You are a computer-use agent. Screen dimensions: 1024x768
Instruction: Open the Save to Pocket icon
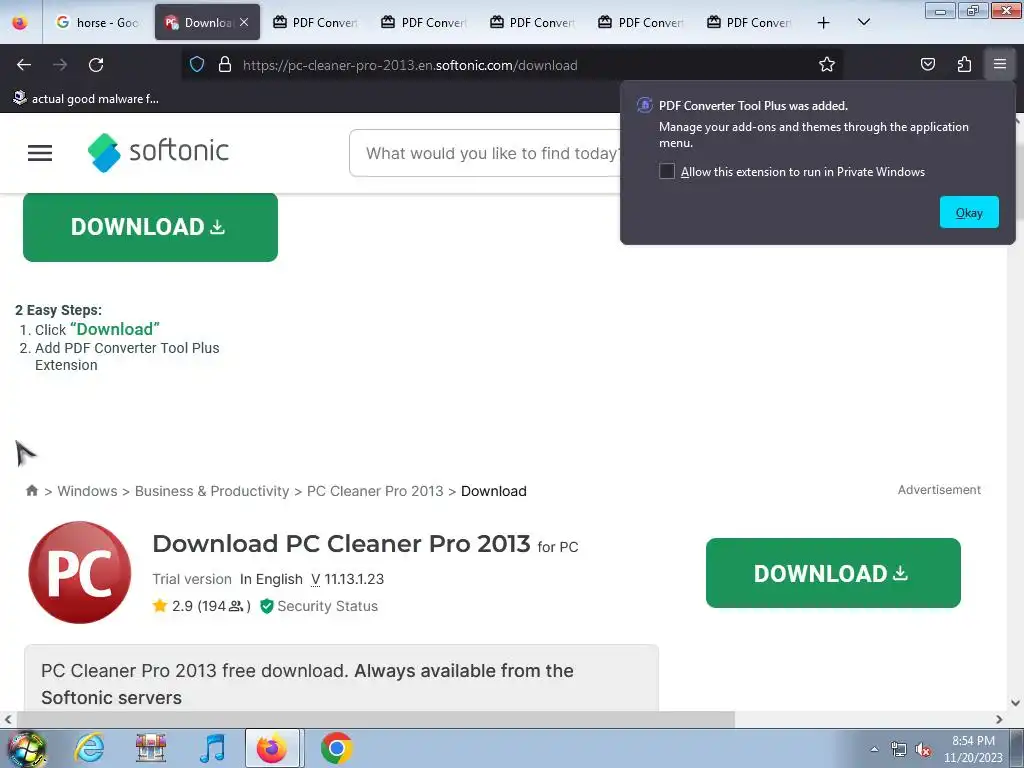pyautogui.click(x=927, y=65)
